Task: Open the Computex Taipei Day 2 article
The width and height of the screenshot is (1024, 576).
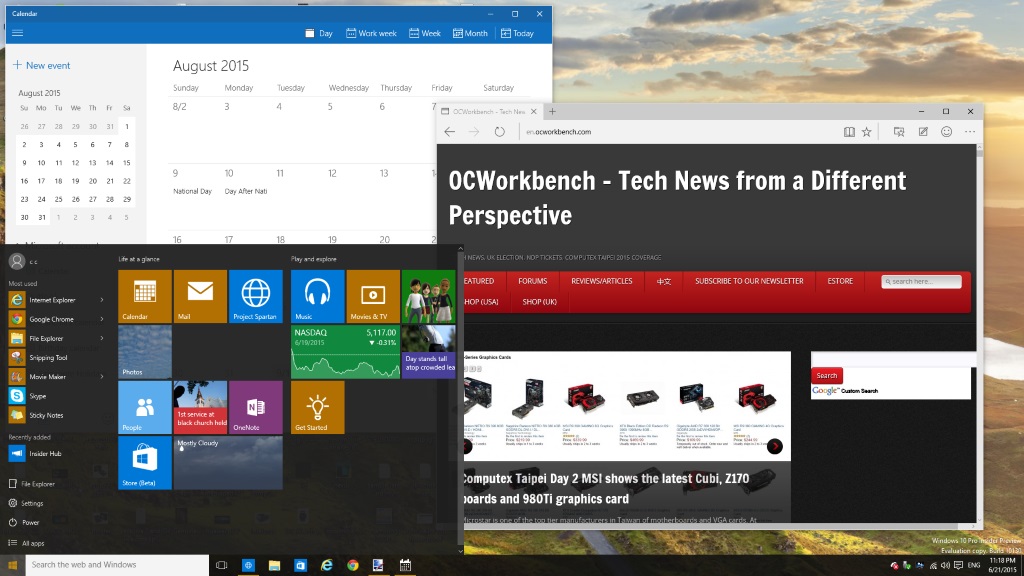Action: pyautogui.click(x=605, y=488)
